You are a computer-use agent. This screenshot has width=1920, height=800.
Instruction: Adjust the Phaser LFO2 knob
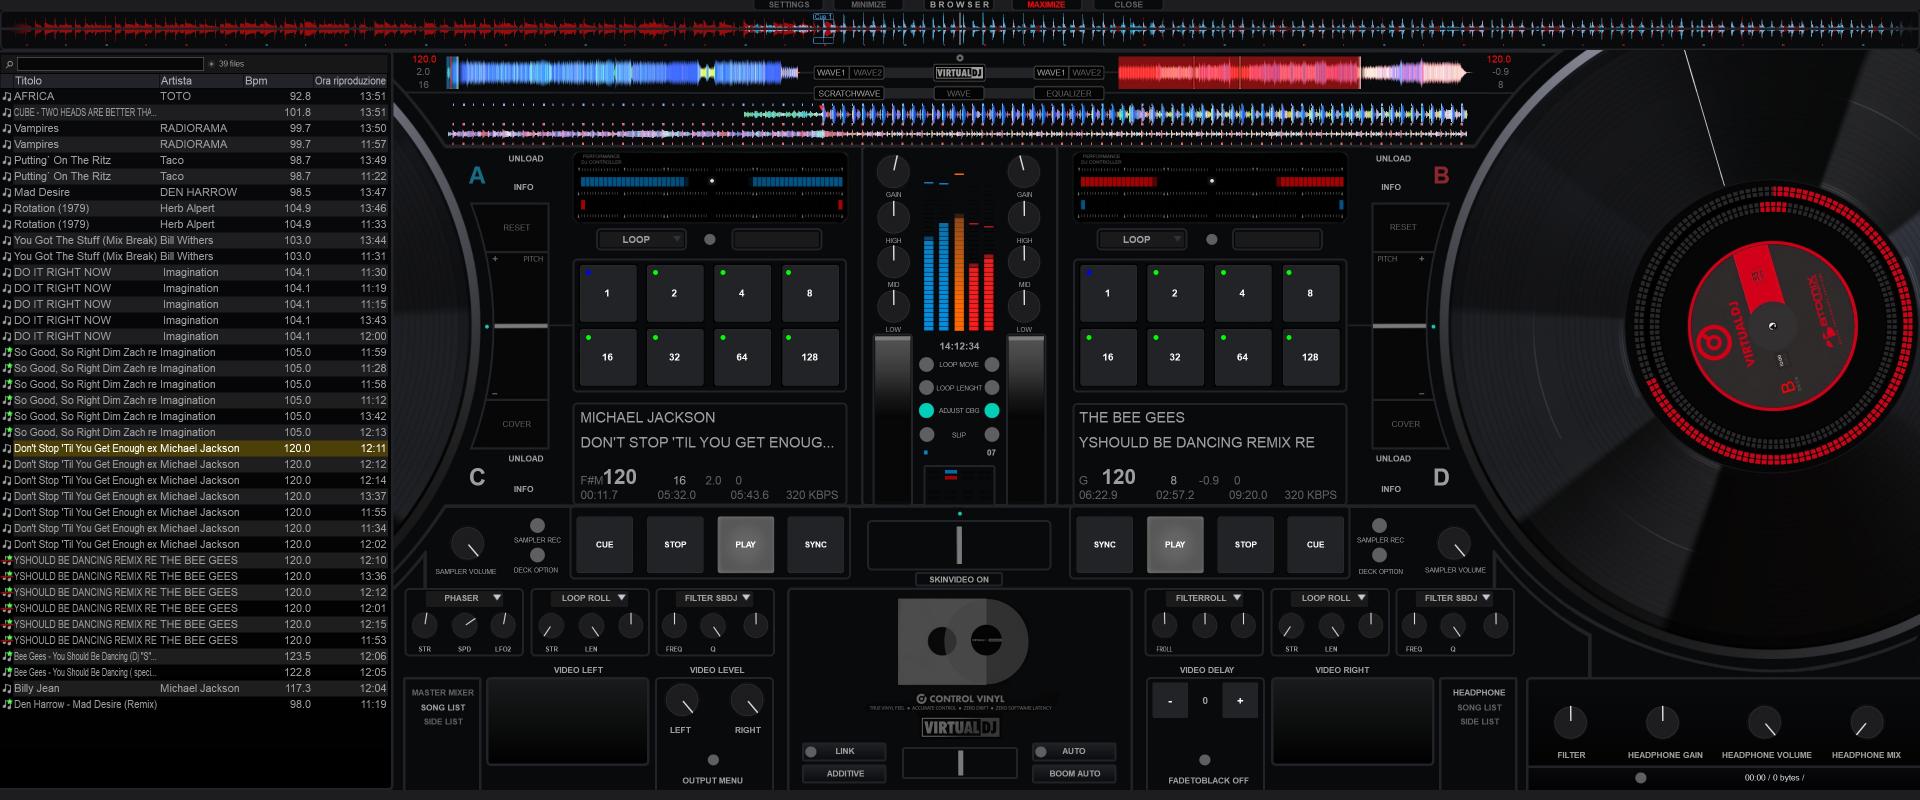click(x=503, y=626)
